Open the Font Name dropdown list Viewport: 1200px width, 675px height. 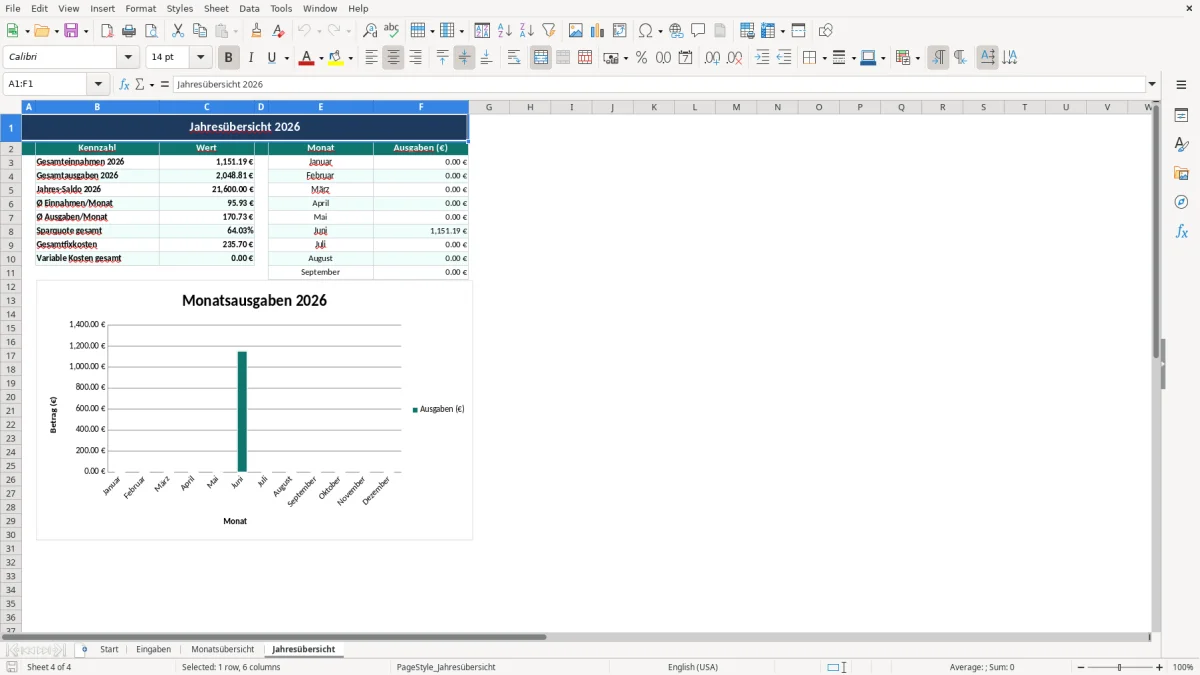coord(128,58)
